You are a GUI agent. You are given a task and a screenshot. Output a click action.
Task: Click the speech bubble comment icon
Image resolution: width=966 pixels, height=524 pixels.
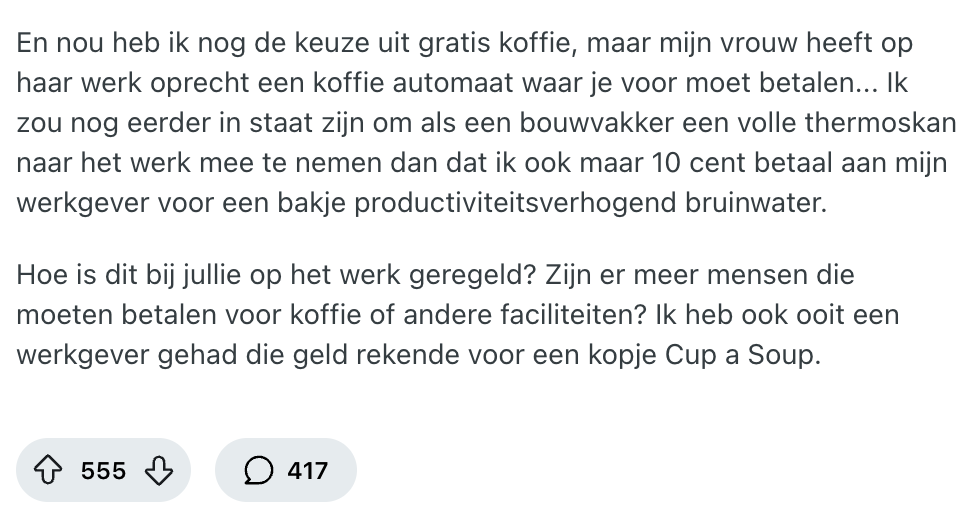pos(259,470)
